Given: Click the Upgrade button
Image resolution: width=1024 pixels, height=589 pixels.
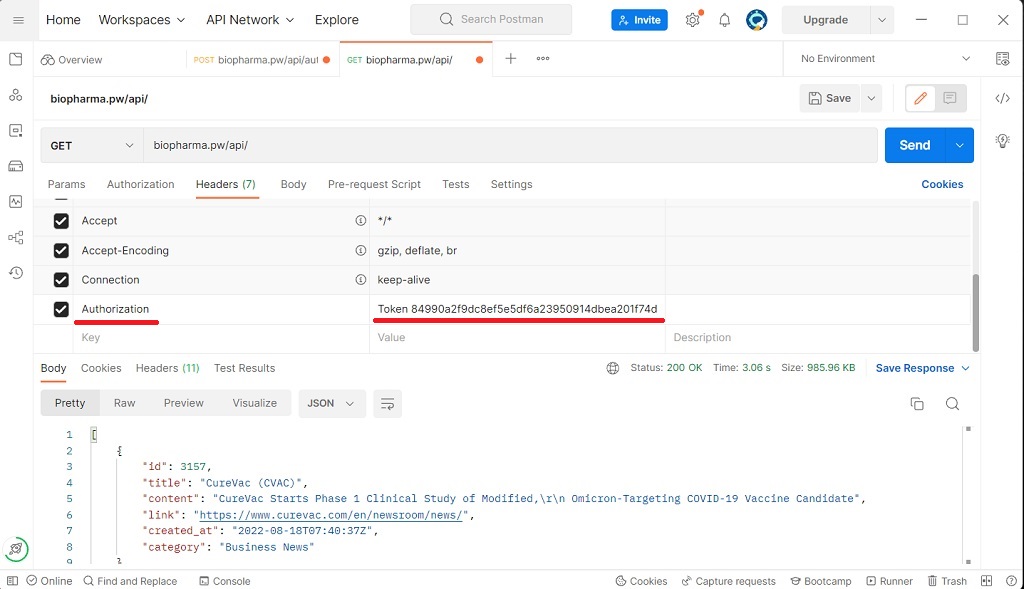Looking at the screenshot, I should [825, 20].
